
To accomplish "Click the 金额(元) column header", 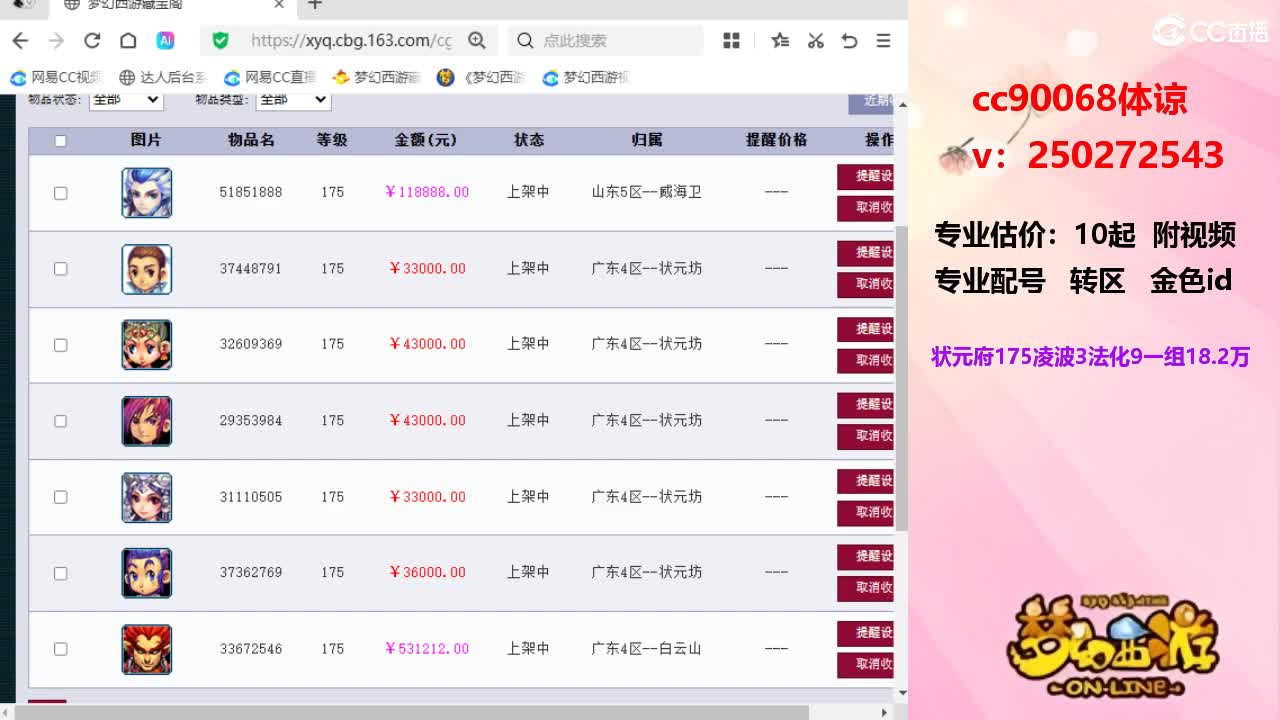I will (427, 140).
